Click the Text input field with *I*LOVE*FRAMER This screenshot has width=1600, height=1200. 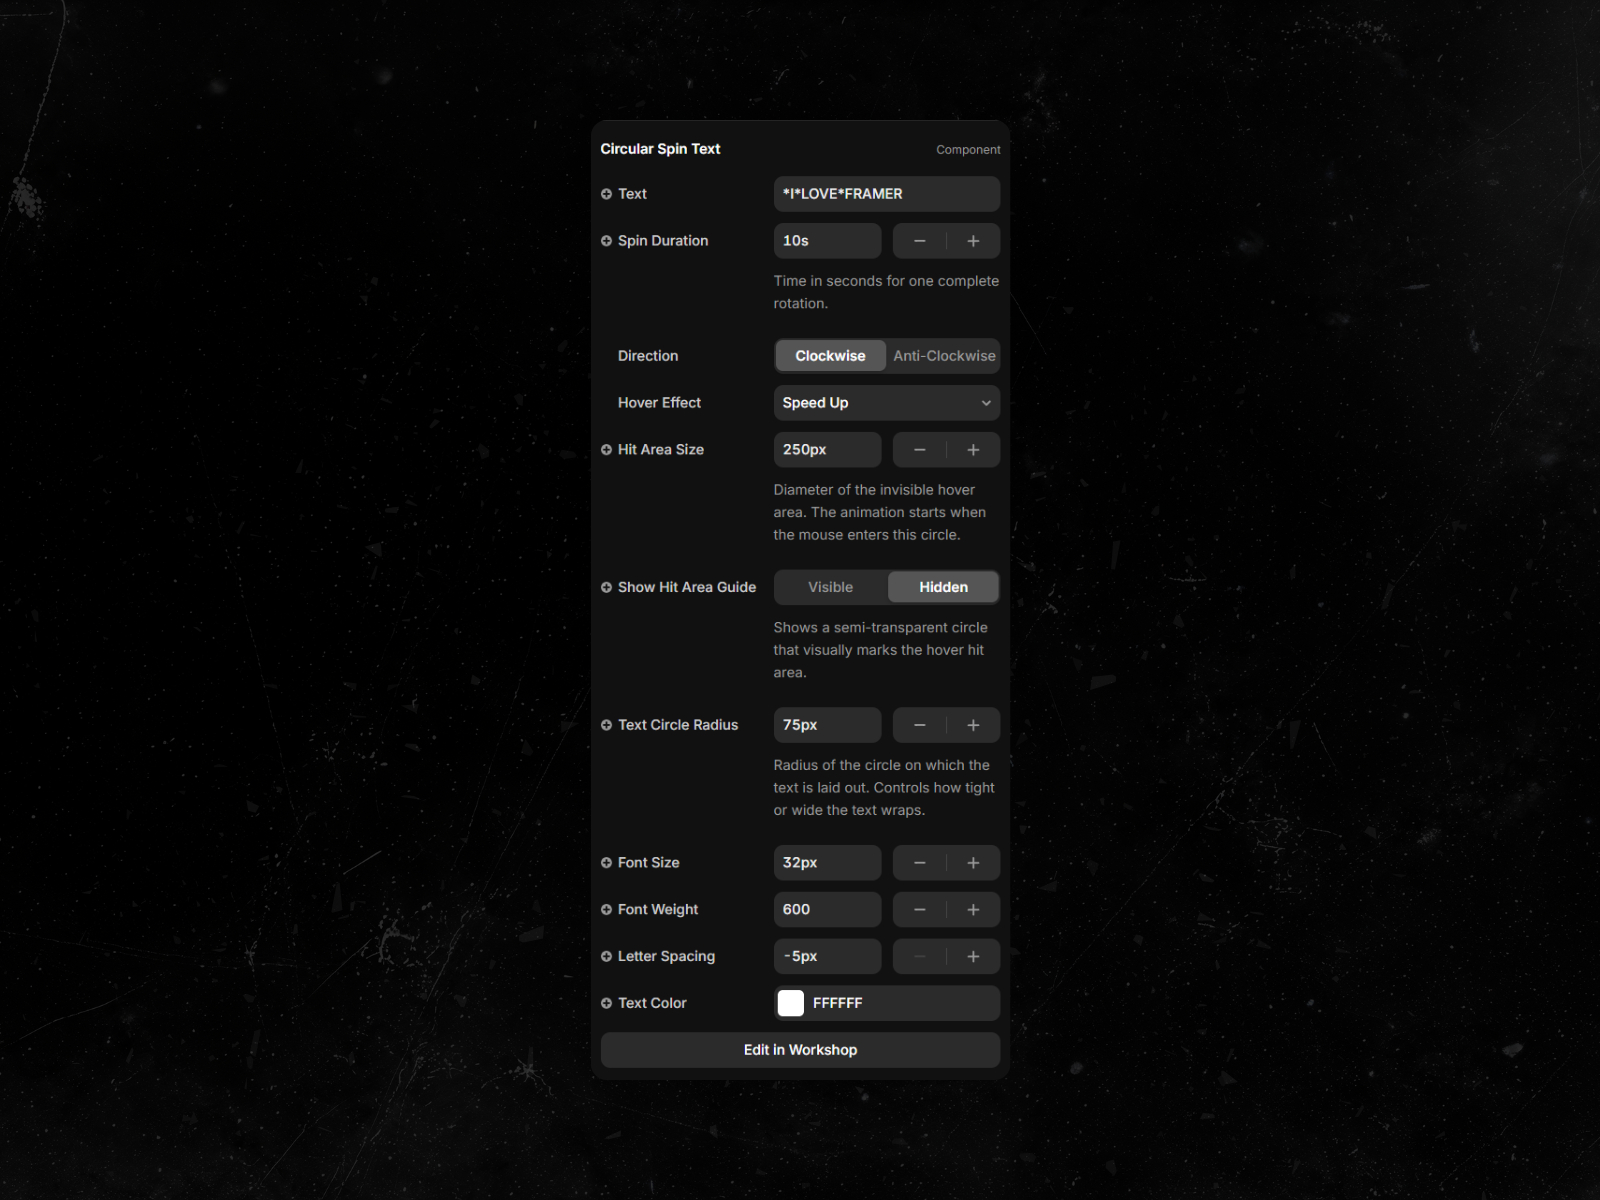coord(886,194)
